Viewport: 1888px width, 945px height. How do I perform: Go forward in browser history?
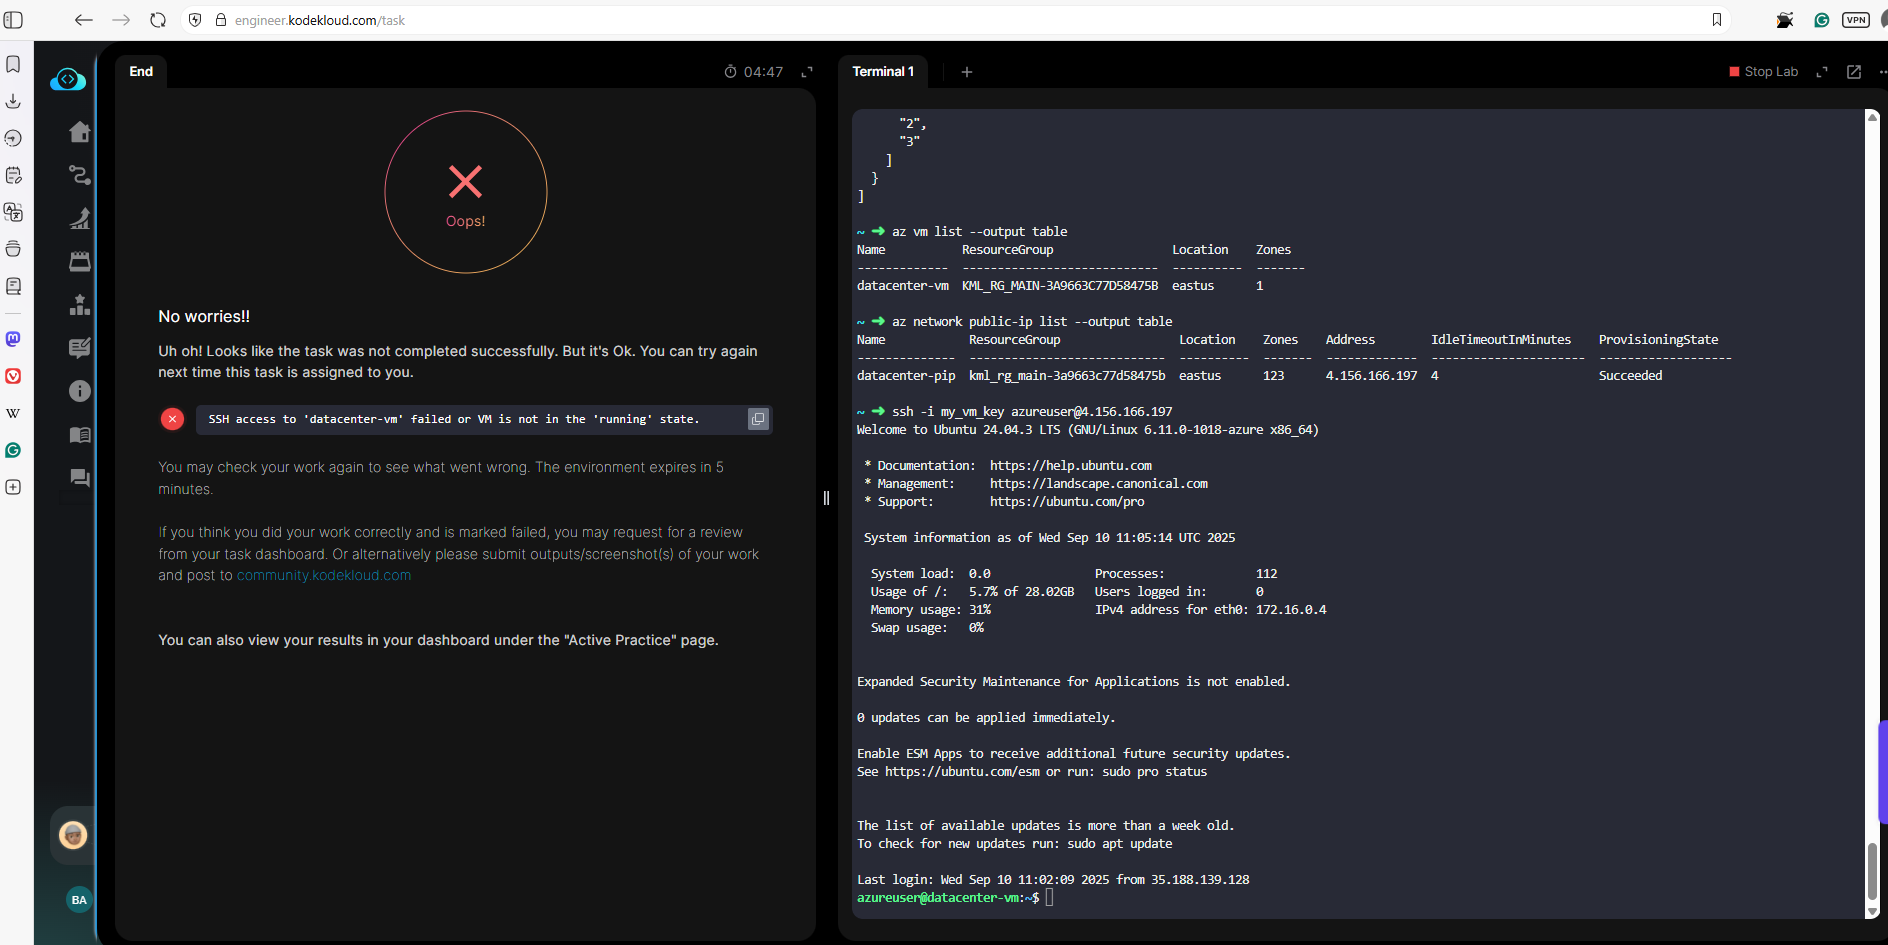click(x=121, y=20)
